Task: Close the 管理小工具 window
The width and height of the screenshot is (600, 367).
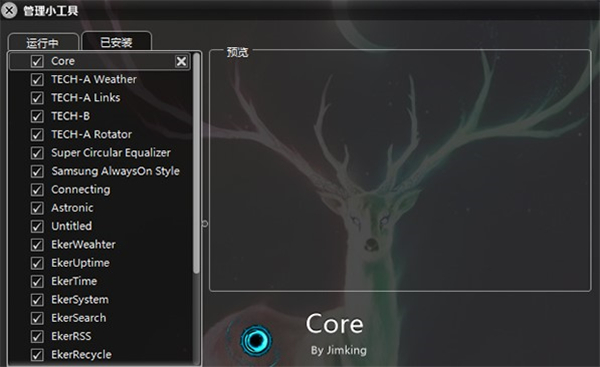Action: pos(9,10)
